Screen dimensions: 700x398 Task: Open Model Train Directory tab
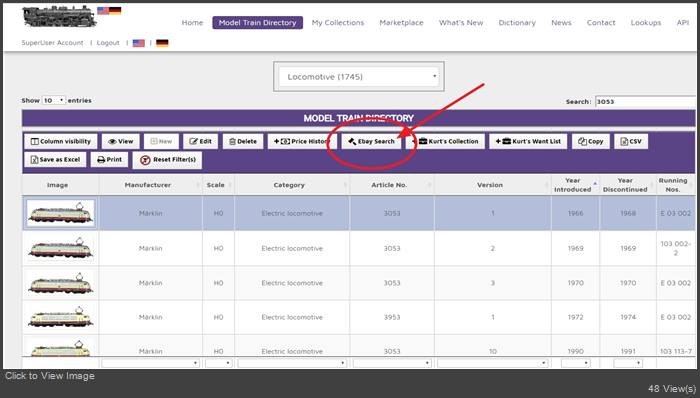tap(258, 23)
